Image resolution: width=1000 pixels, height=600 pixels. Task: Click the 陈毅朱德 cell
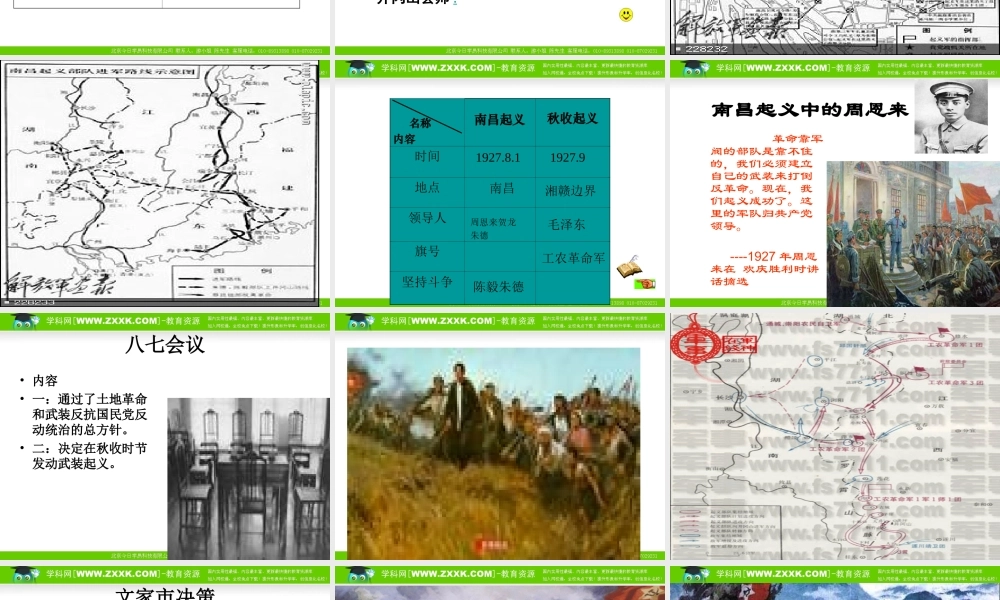coord(498,287)
